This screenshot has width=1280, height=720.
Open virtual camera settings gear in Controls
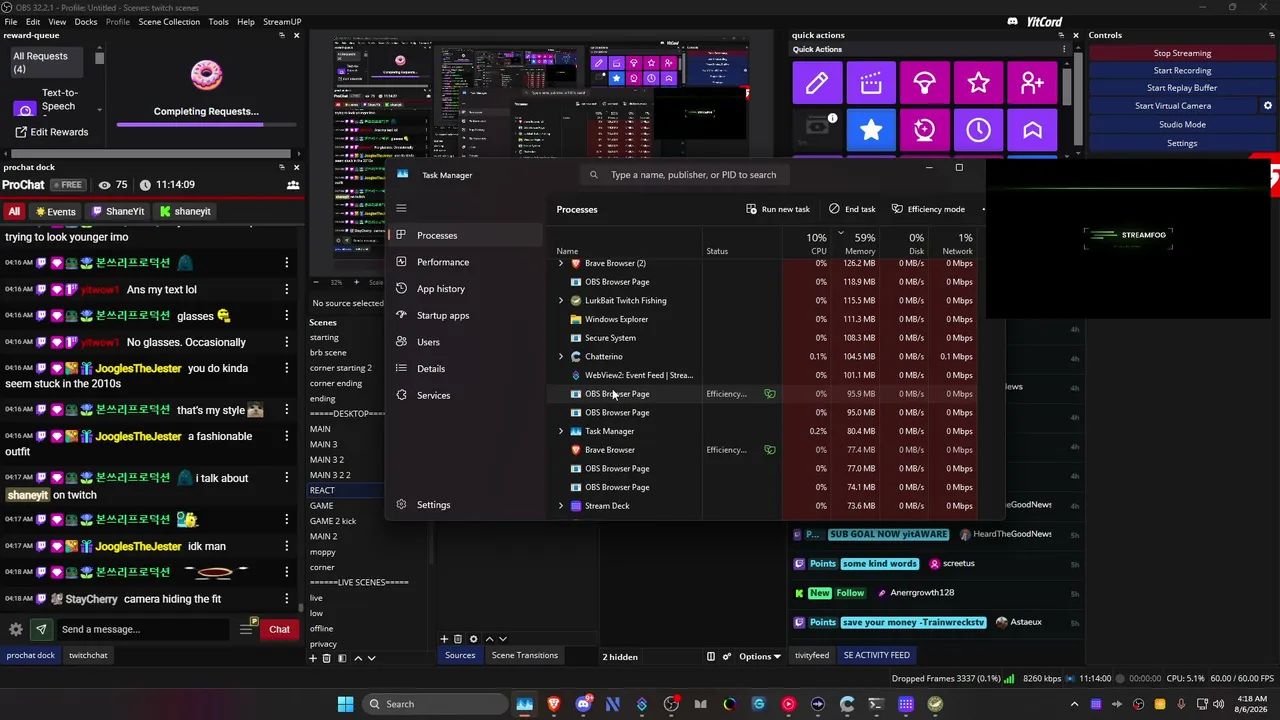click(x=1268, y=106)
